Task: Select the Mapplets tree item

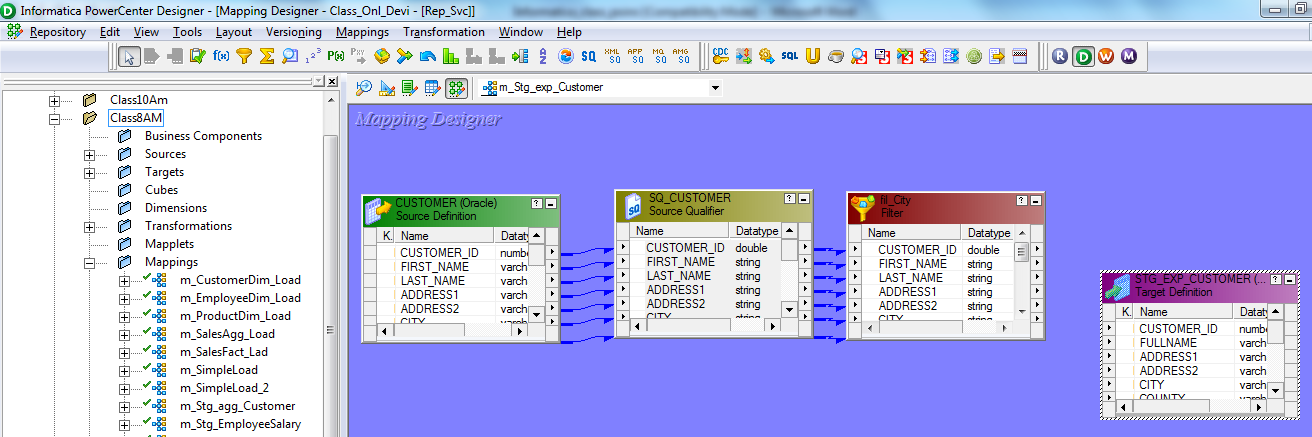Action: click(169, 244)
